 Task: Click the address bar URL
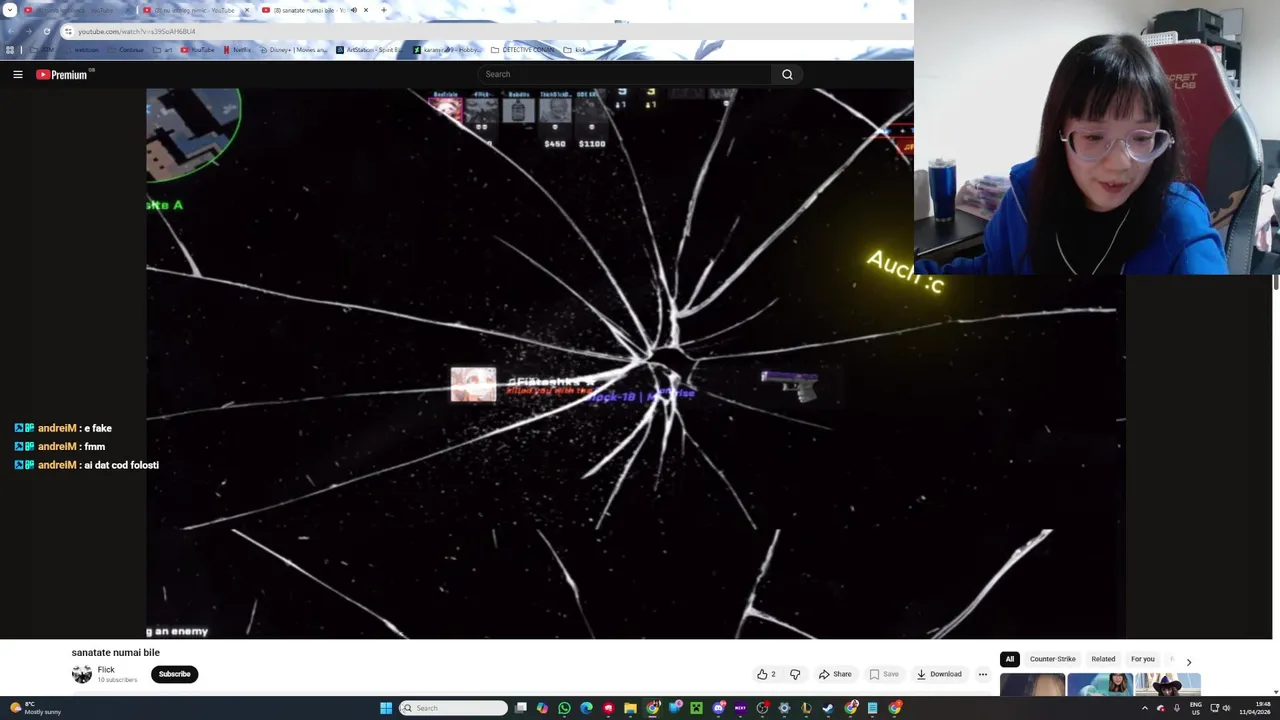tap(137, 31)
